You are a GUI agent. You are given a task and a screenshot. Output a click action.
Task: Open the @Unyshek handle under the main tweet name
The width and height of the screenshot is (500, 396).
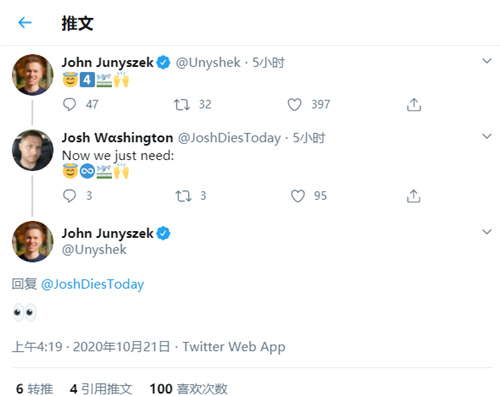point(94,250)
